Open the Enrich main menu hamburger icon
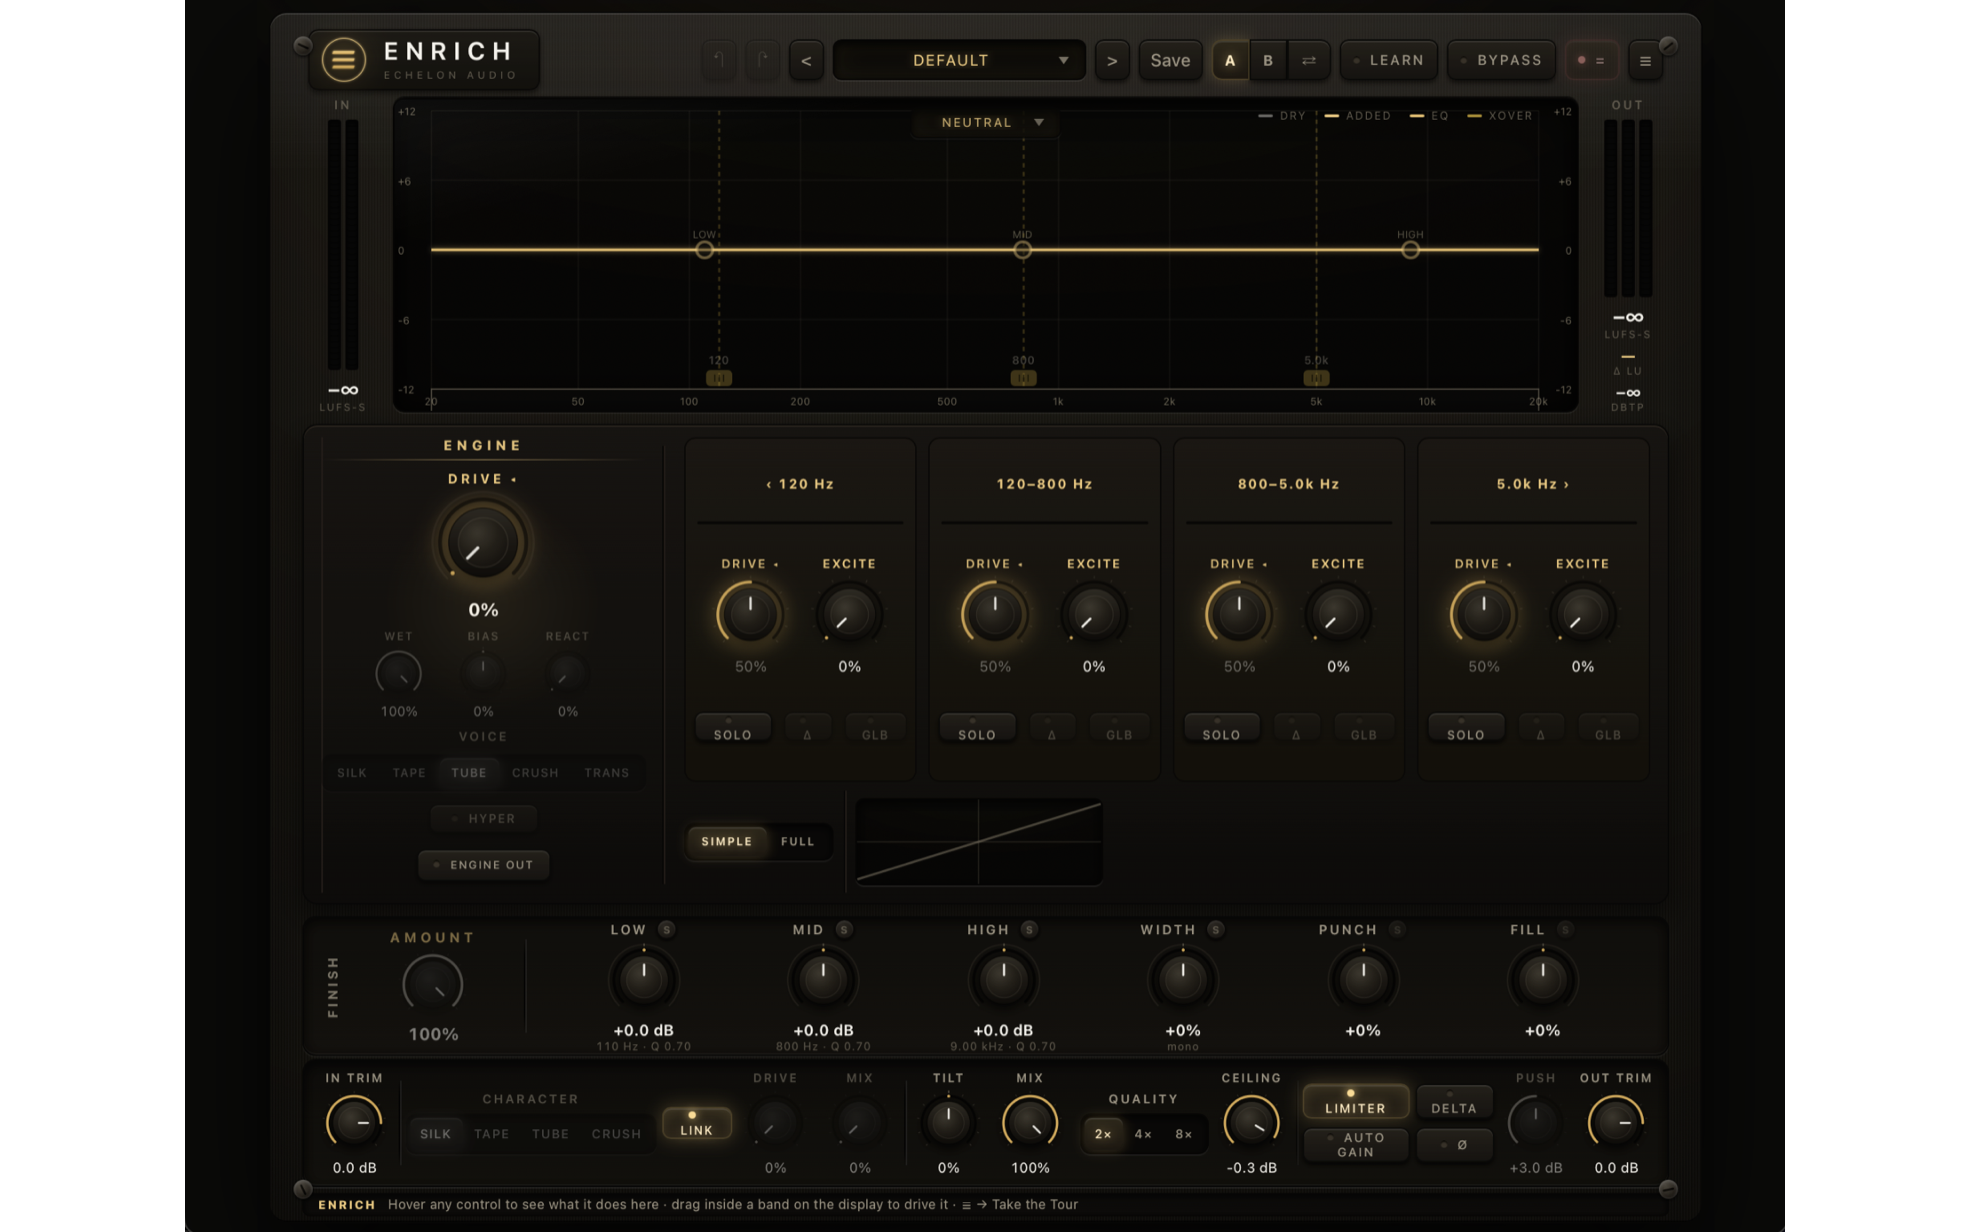The width and height of the screenshot is (1971, 1232). [x=343, y=60]
